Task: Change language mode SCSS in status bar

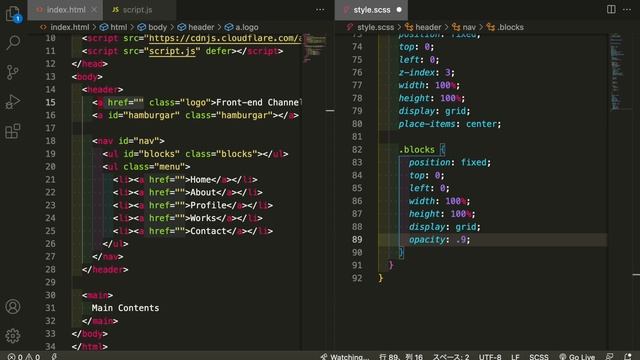Action: tap(539, 356)
